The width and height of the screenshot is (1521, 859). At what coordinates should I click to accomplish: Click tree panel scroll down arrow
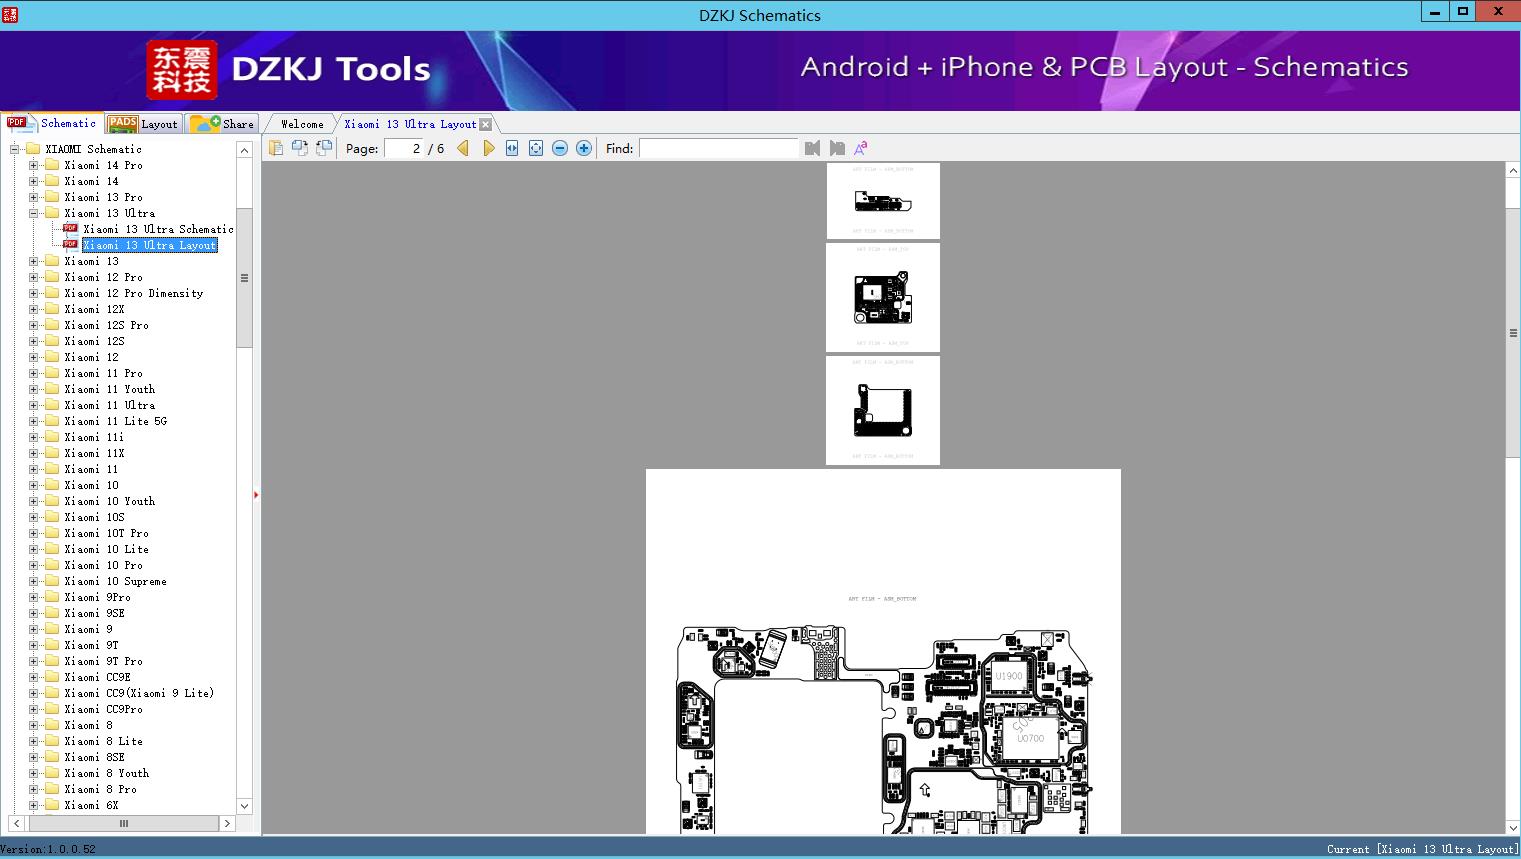point(244,806)
